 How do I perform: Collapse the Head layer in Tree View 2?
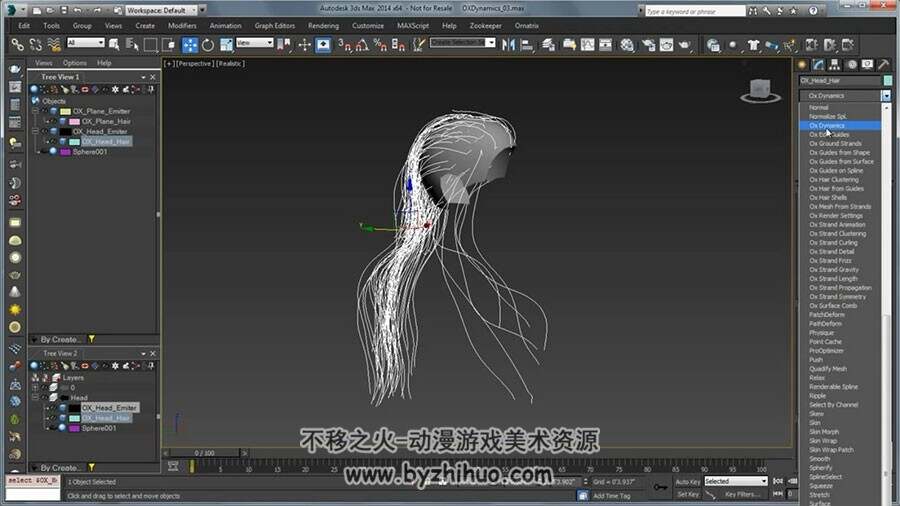(36, 398)
